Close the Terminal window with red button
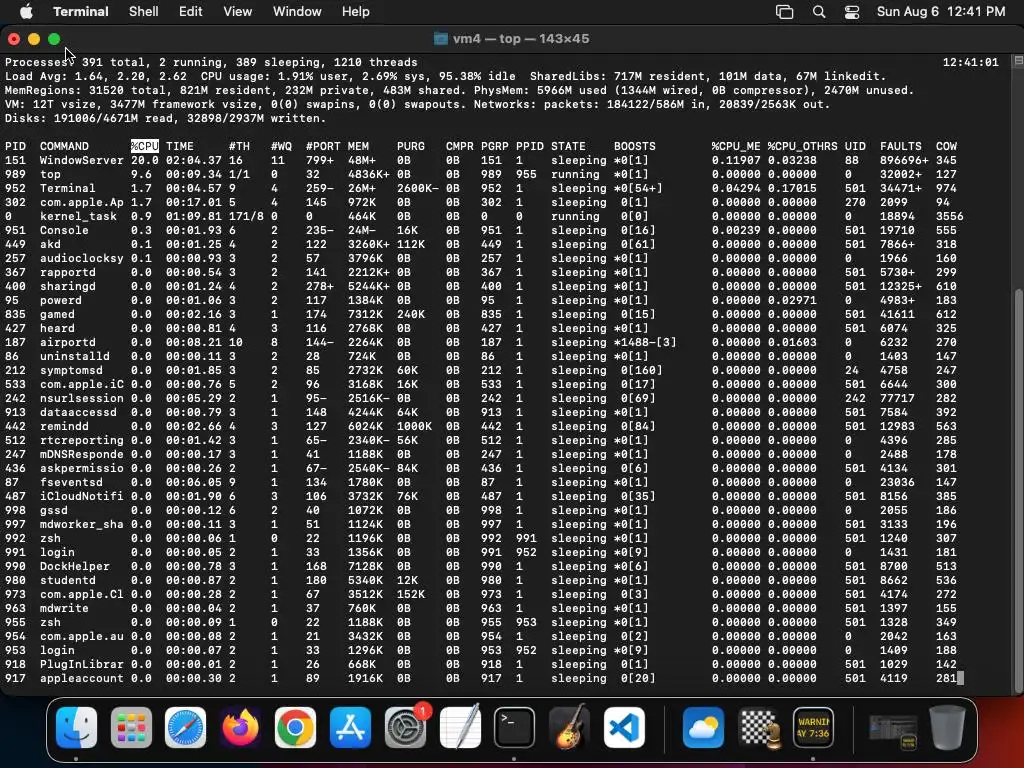 pos(14,39)
